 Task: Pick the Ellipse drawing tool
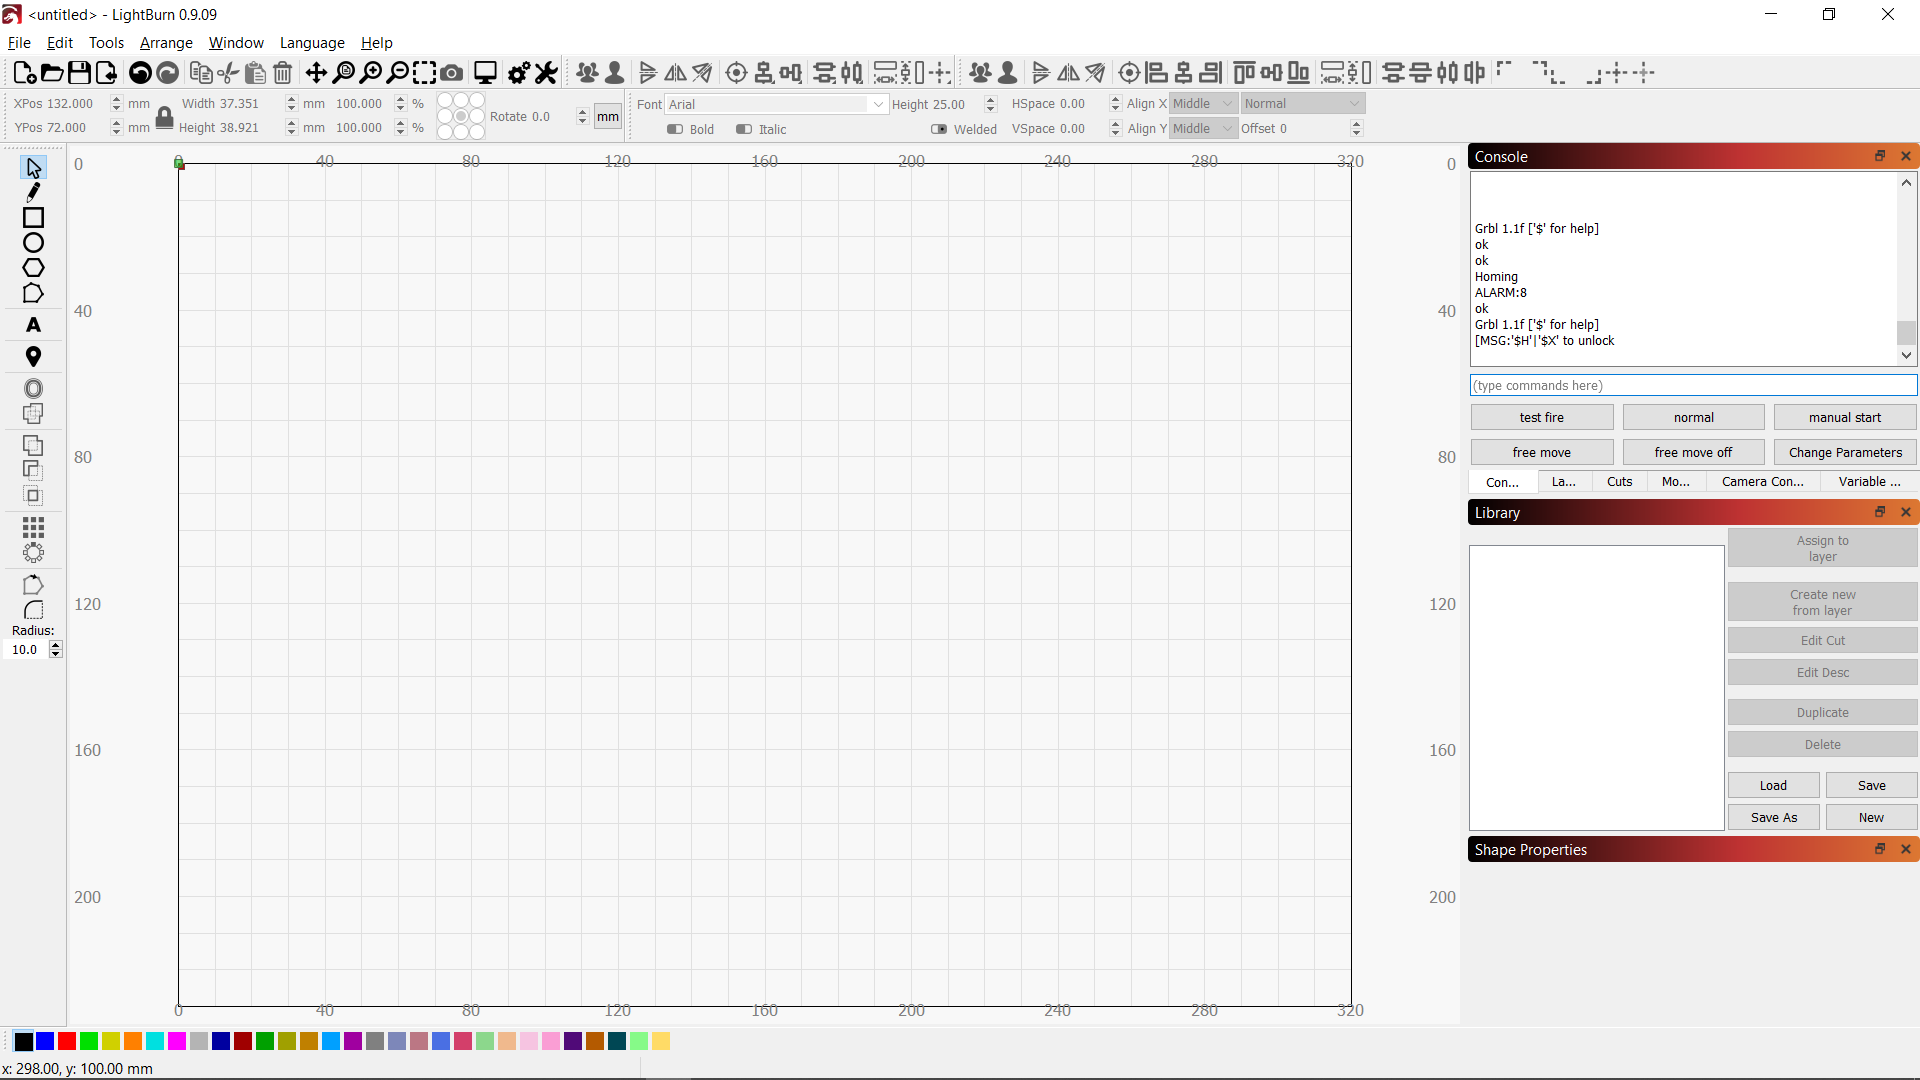pyautogui.click(x=33, y=243)
